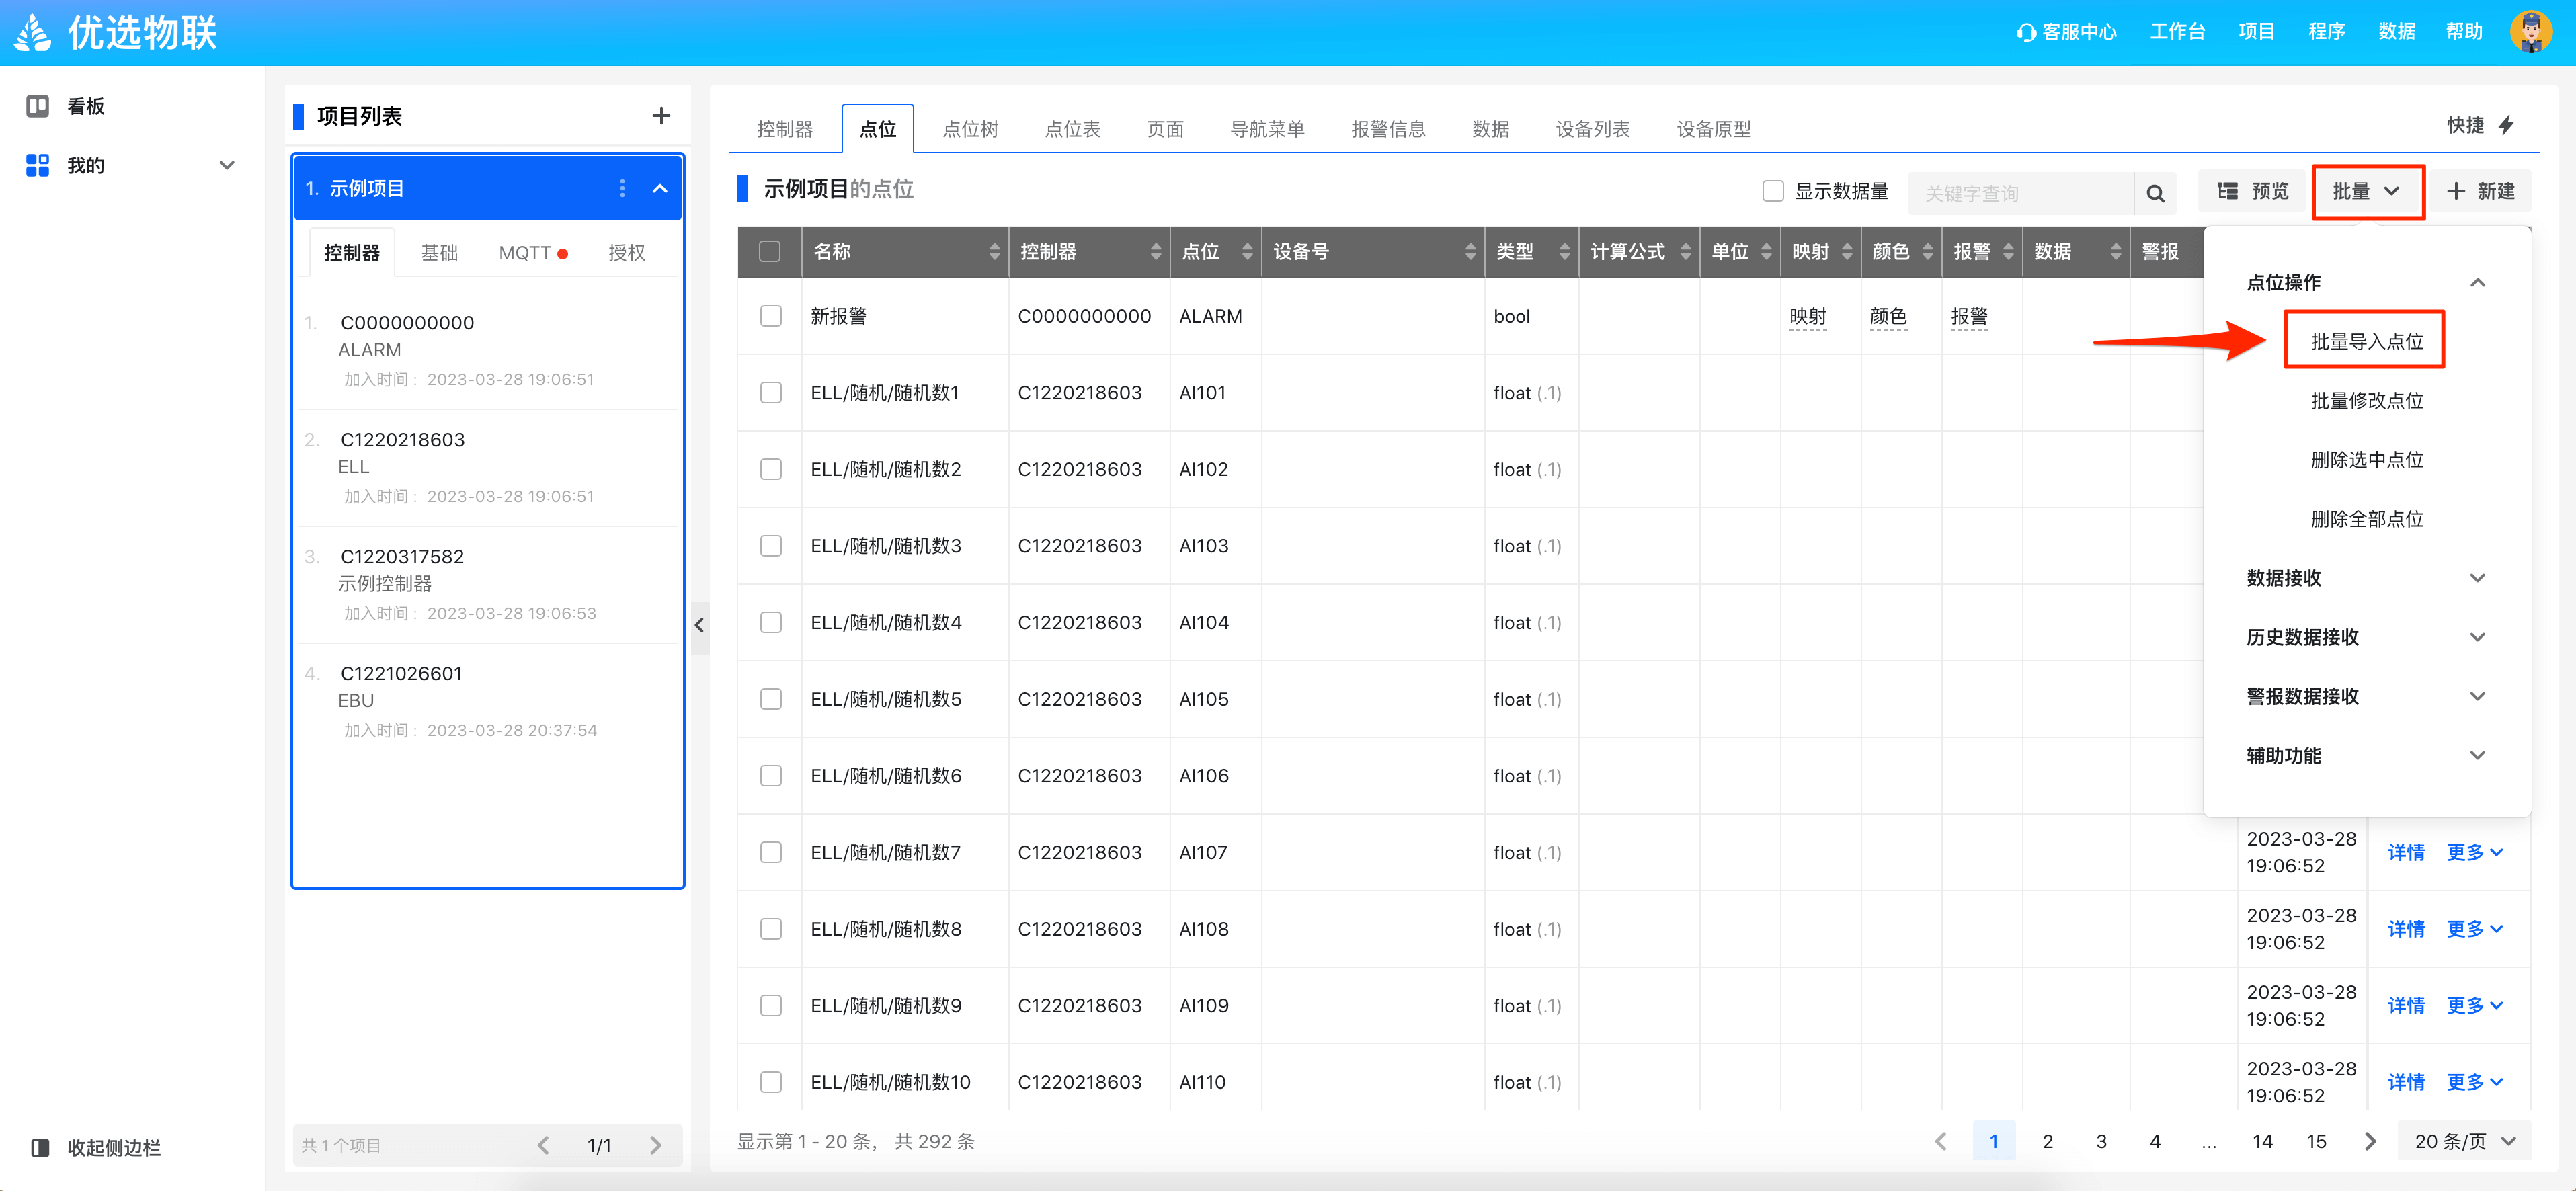The height and width of the screenshot is (1191, 2576).
Task: Sort by 点位 column arrows
Action: 1247,252
